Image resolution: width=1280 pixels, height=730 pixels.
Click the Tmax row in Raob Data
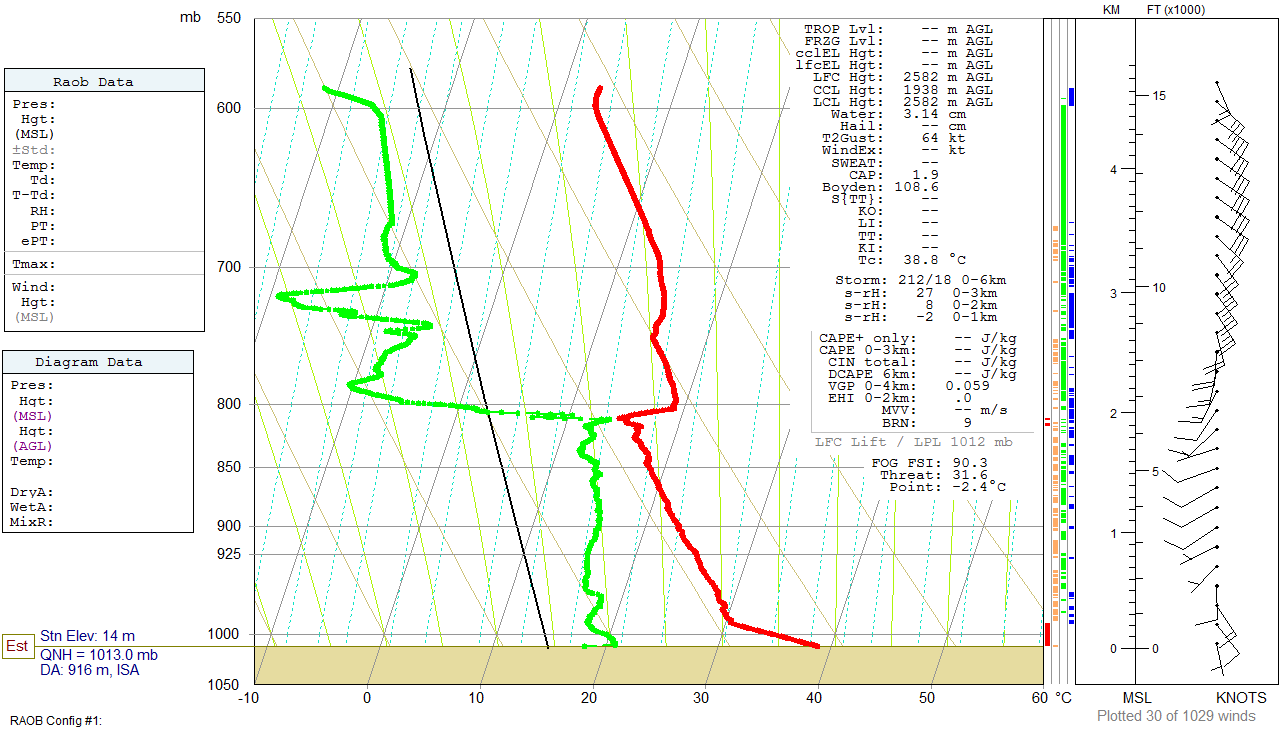tap(34, 265)
